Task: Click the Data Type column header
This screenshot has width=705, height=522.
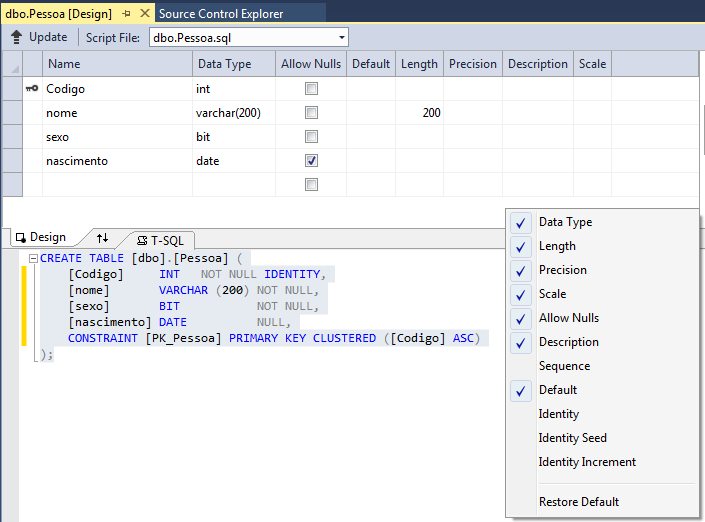Action: (224, 64)
